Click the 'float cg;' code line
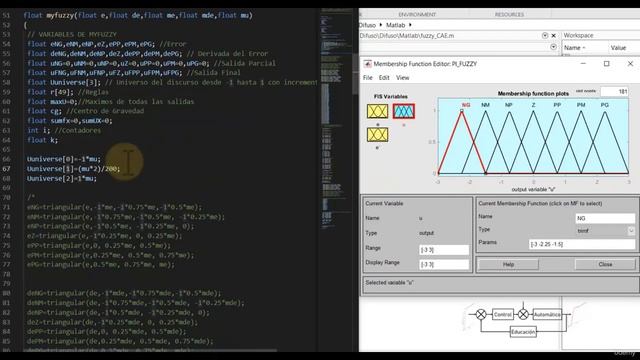The height and width of the screenshot is (360, 640). (85, 111)
